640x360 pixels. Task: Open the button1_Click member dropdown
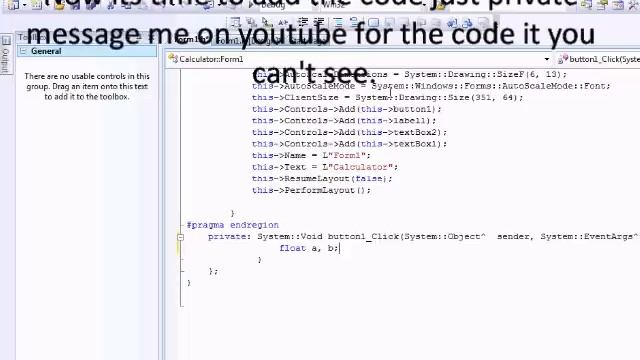click(598, 59)
